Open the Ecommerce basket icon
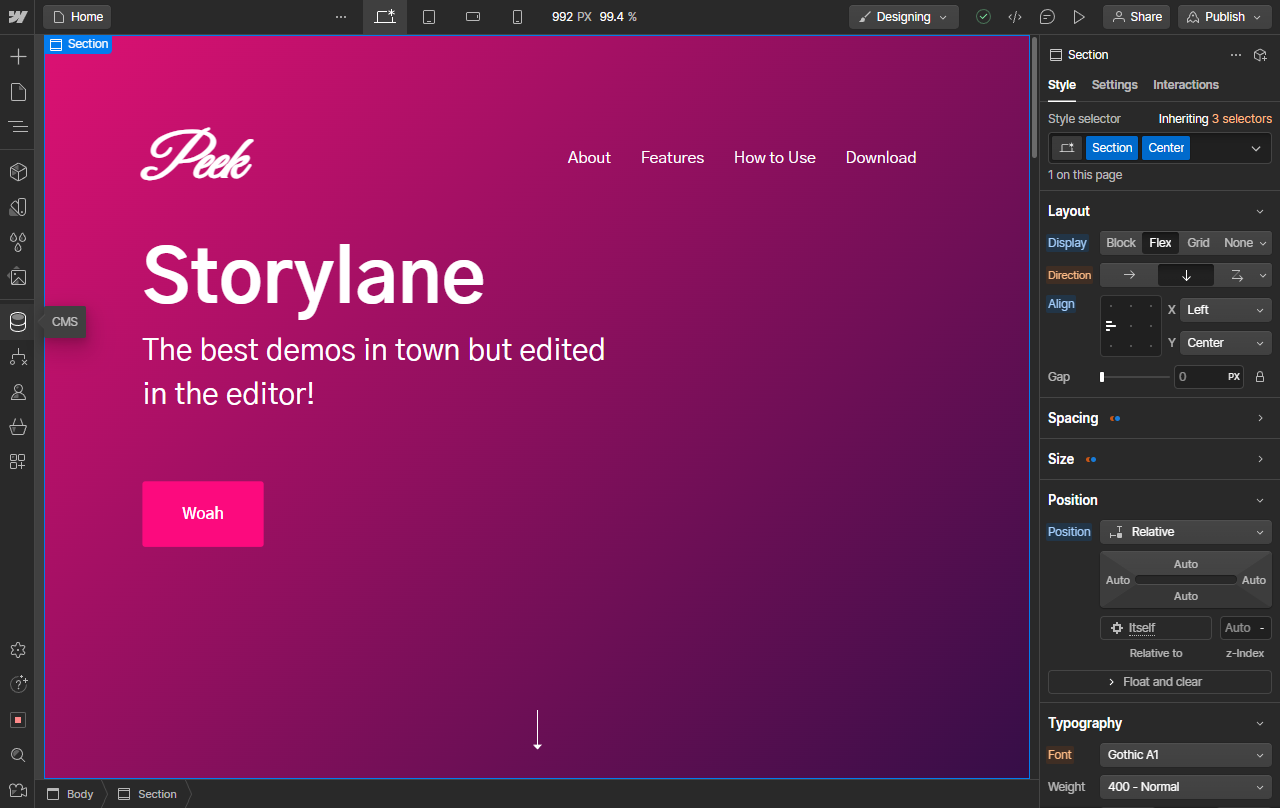Image resolution: width=1280 pixels, height=808 pixels. point(18,427)
